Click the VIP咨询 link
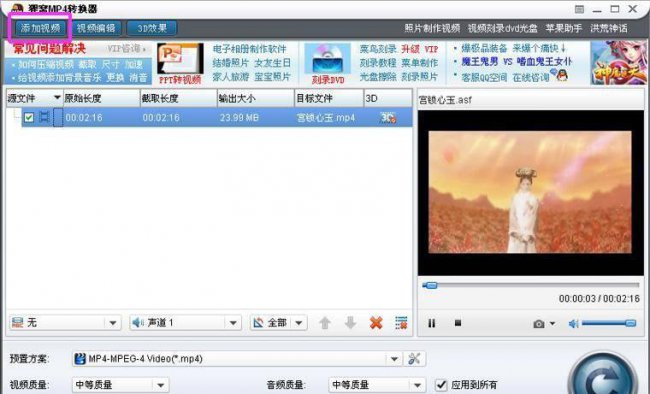The width and height of the screenshot is (650, 394). (126, 49)
